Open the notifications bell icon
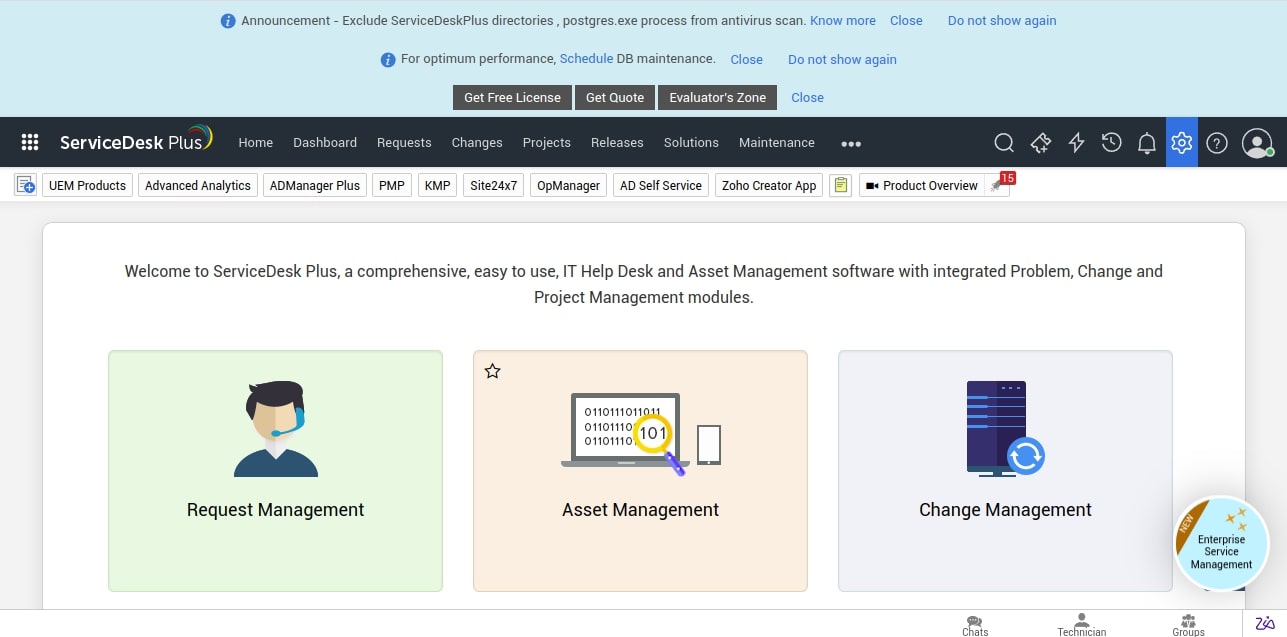This screenshot has width=1287, height=637. pos(1147,143)
